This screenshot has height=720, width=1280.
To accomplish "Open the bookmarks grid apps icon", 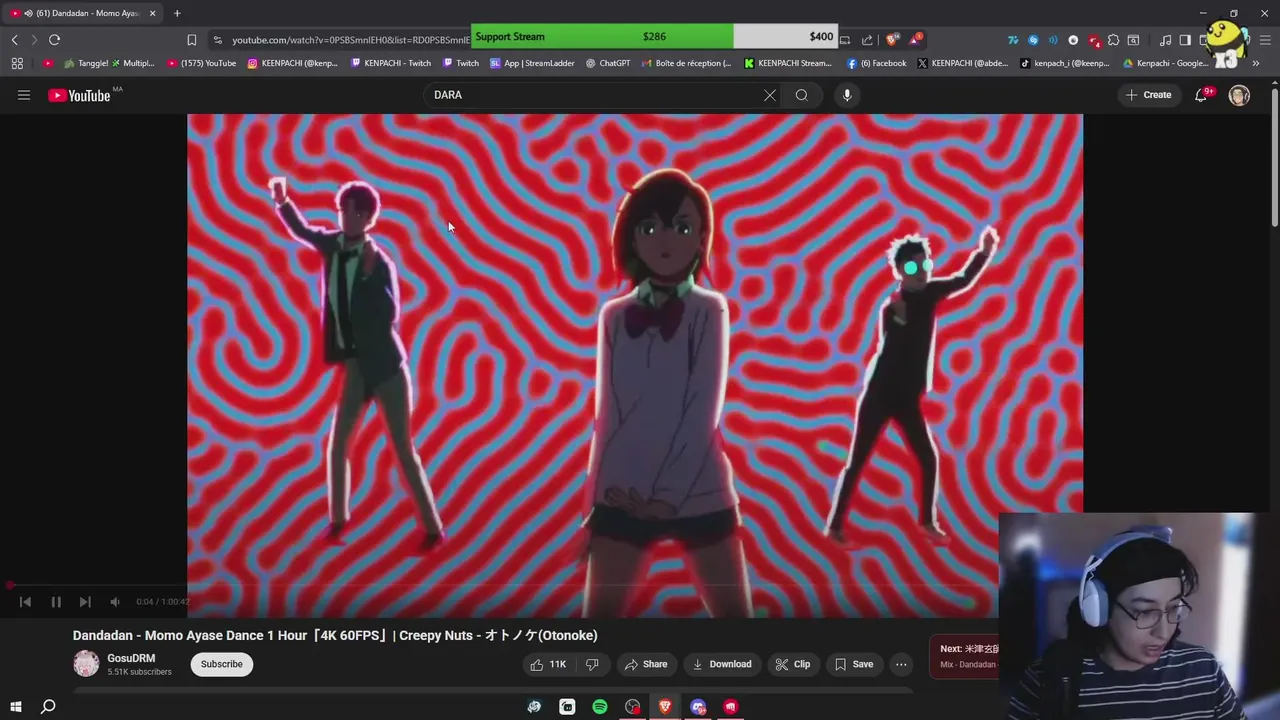I will tap(17, 63).
